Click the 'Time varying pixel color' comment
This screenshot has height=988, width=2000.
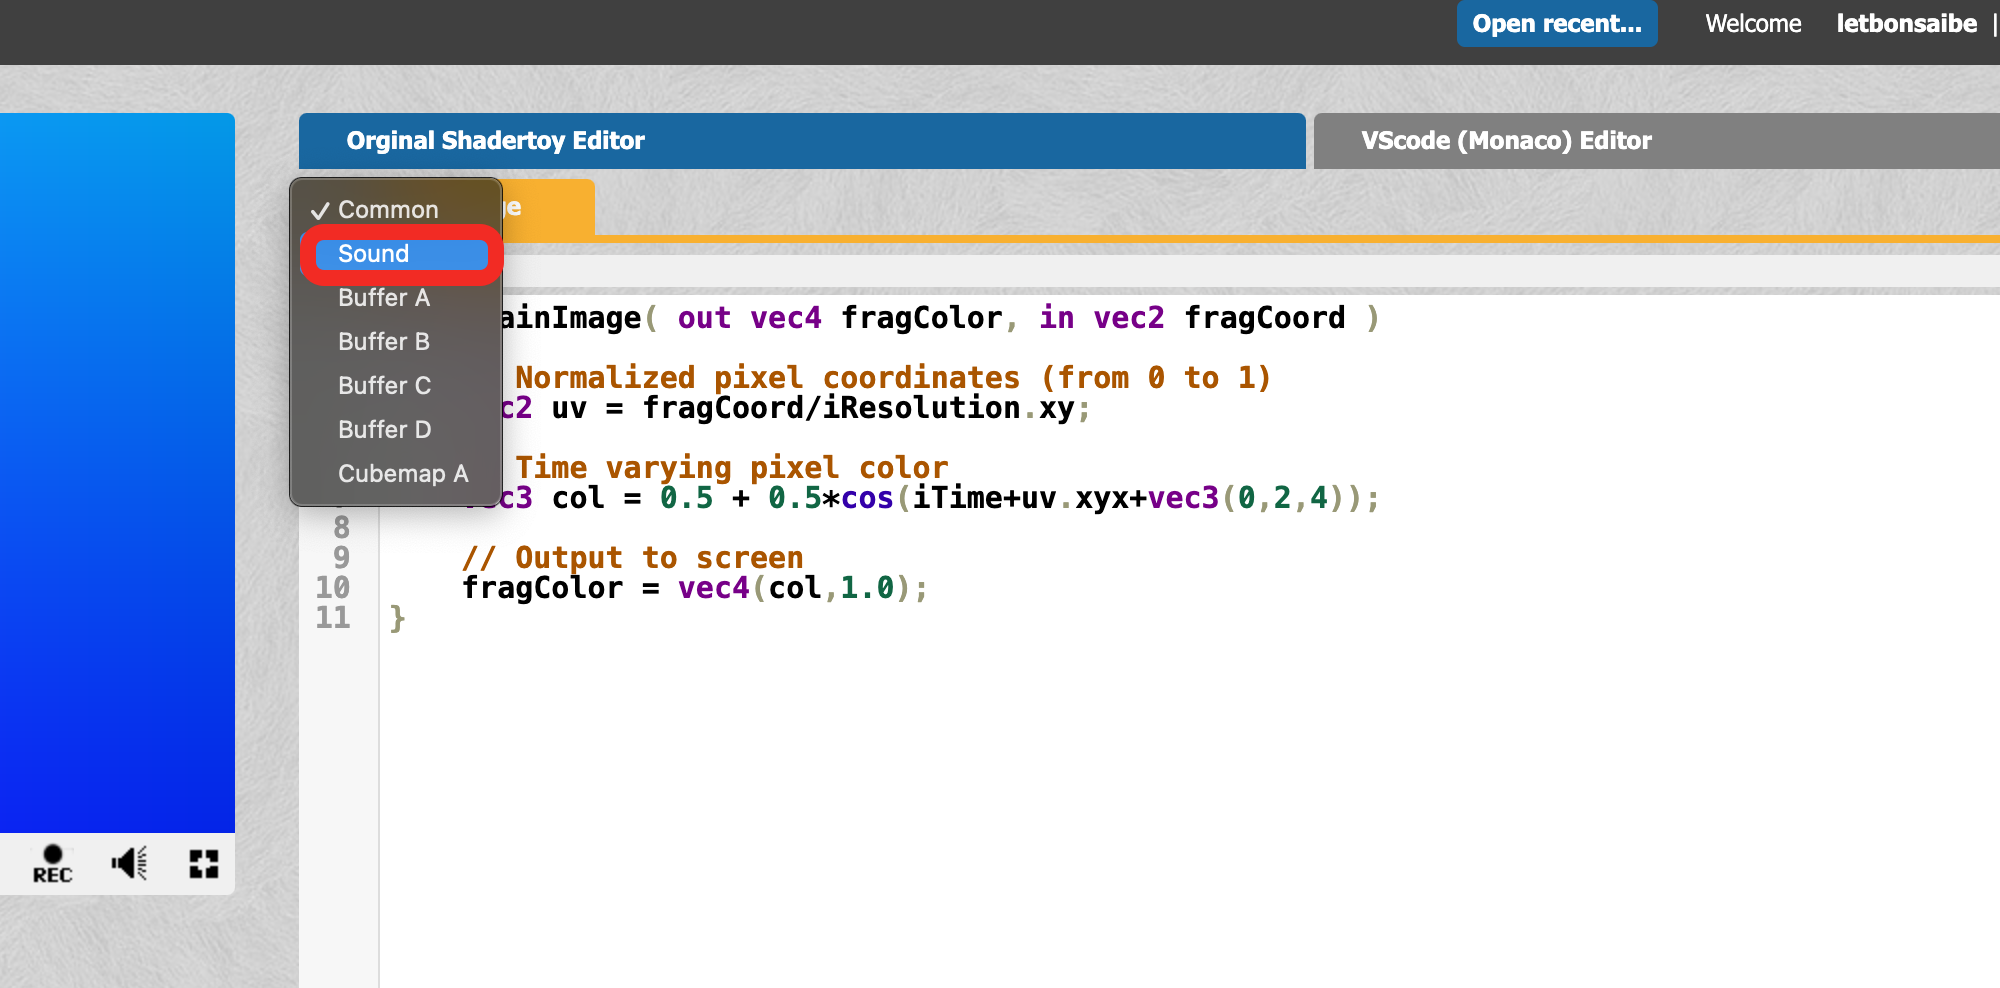click(731, 468)
